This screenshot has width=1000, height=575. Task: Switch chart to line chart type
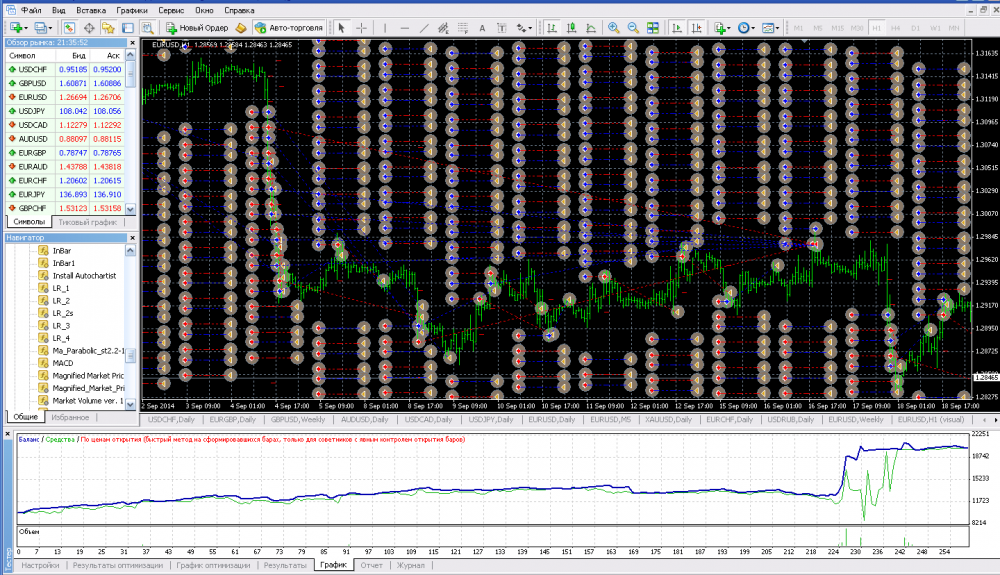click(x=591, y=27)
